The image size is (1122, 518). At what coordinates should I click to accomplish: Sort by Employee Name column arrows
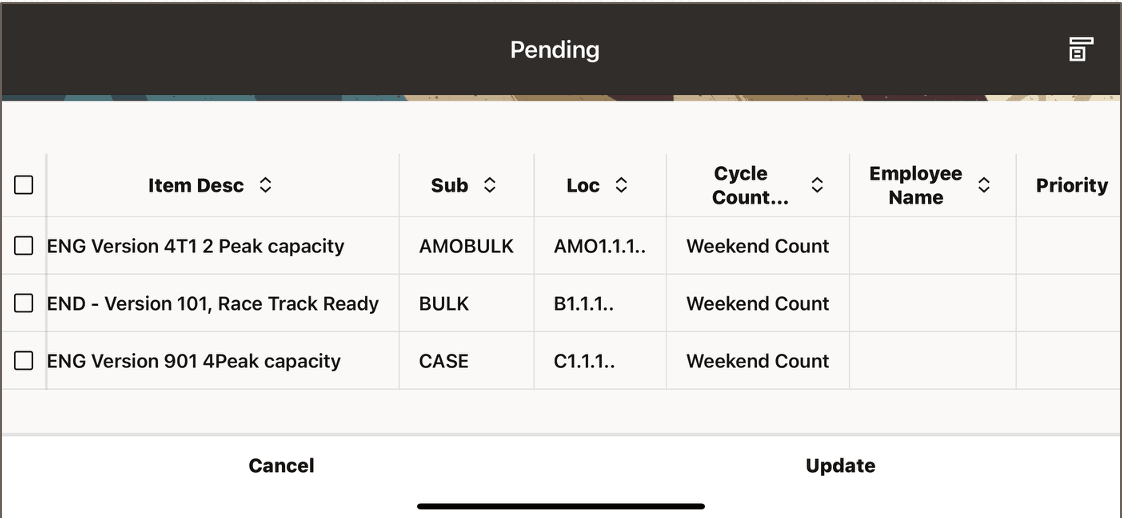(x=984, y=185)
